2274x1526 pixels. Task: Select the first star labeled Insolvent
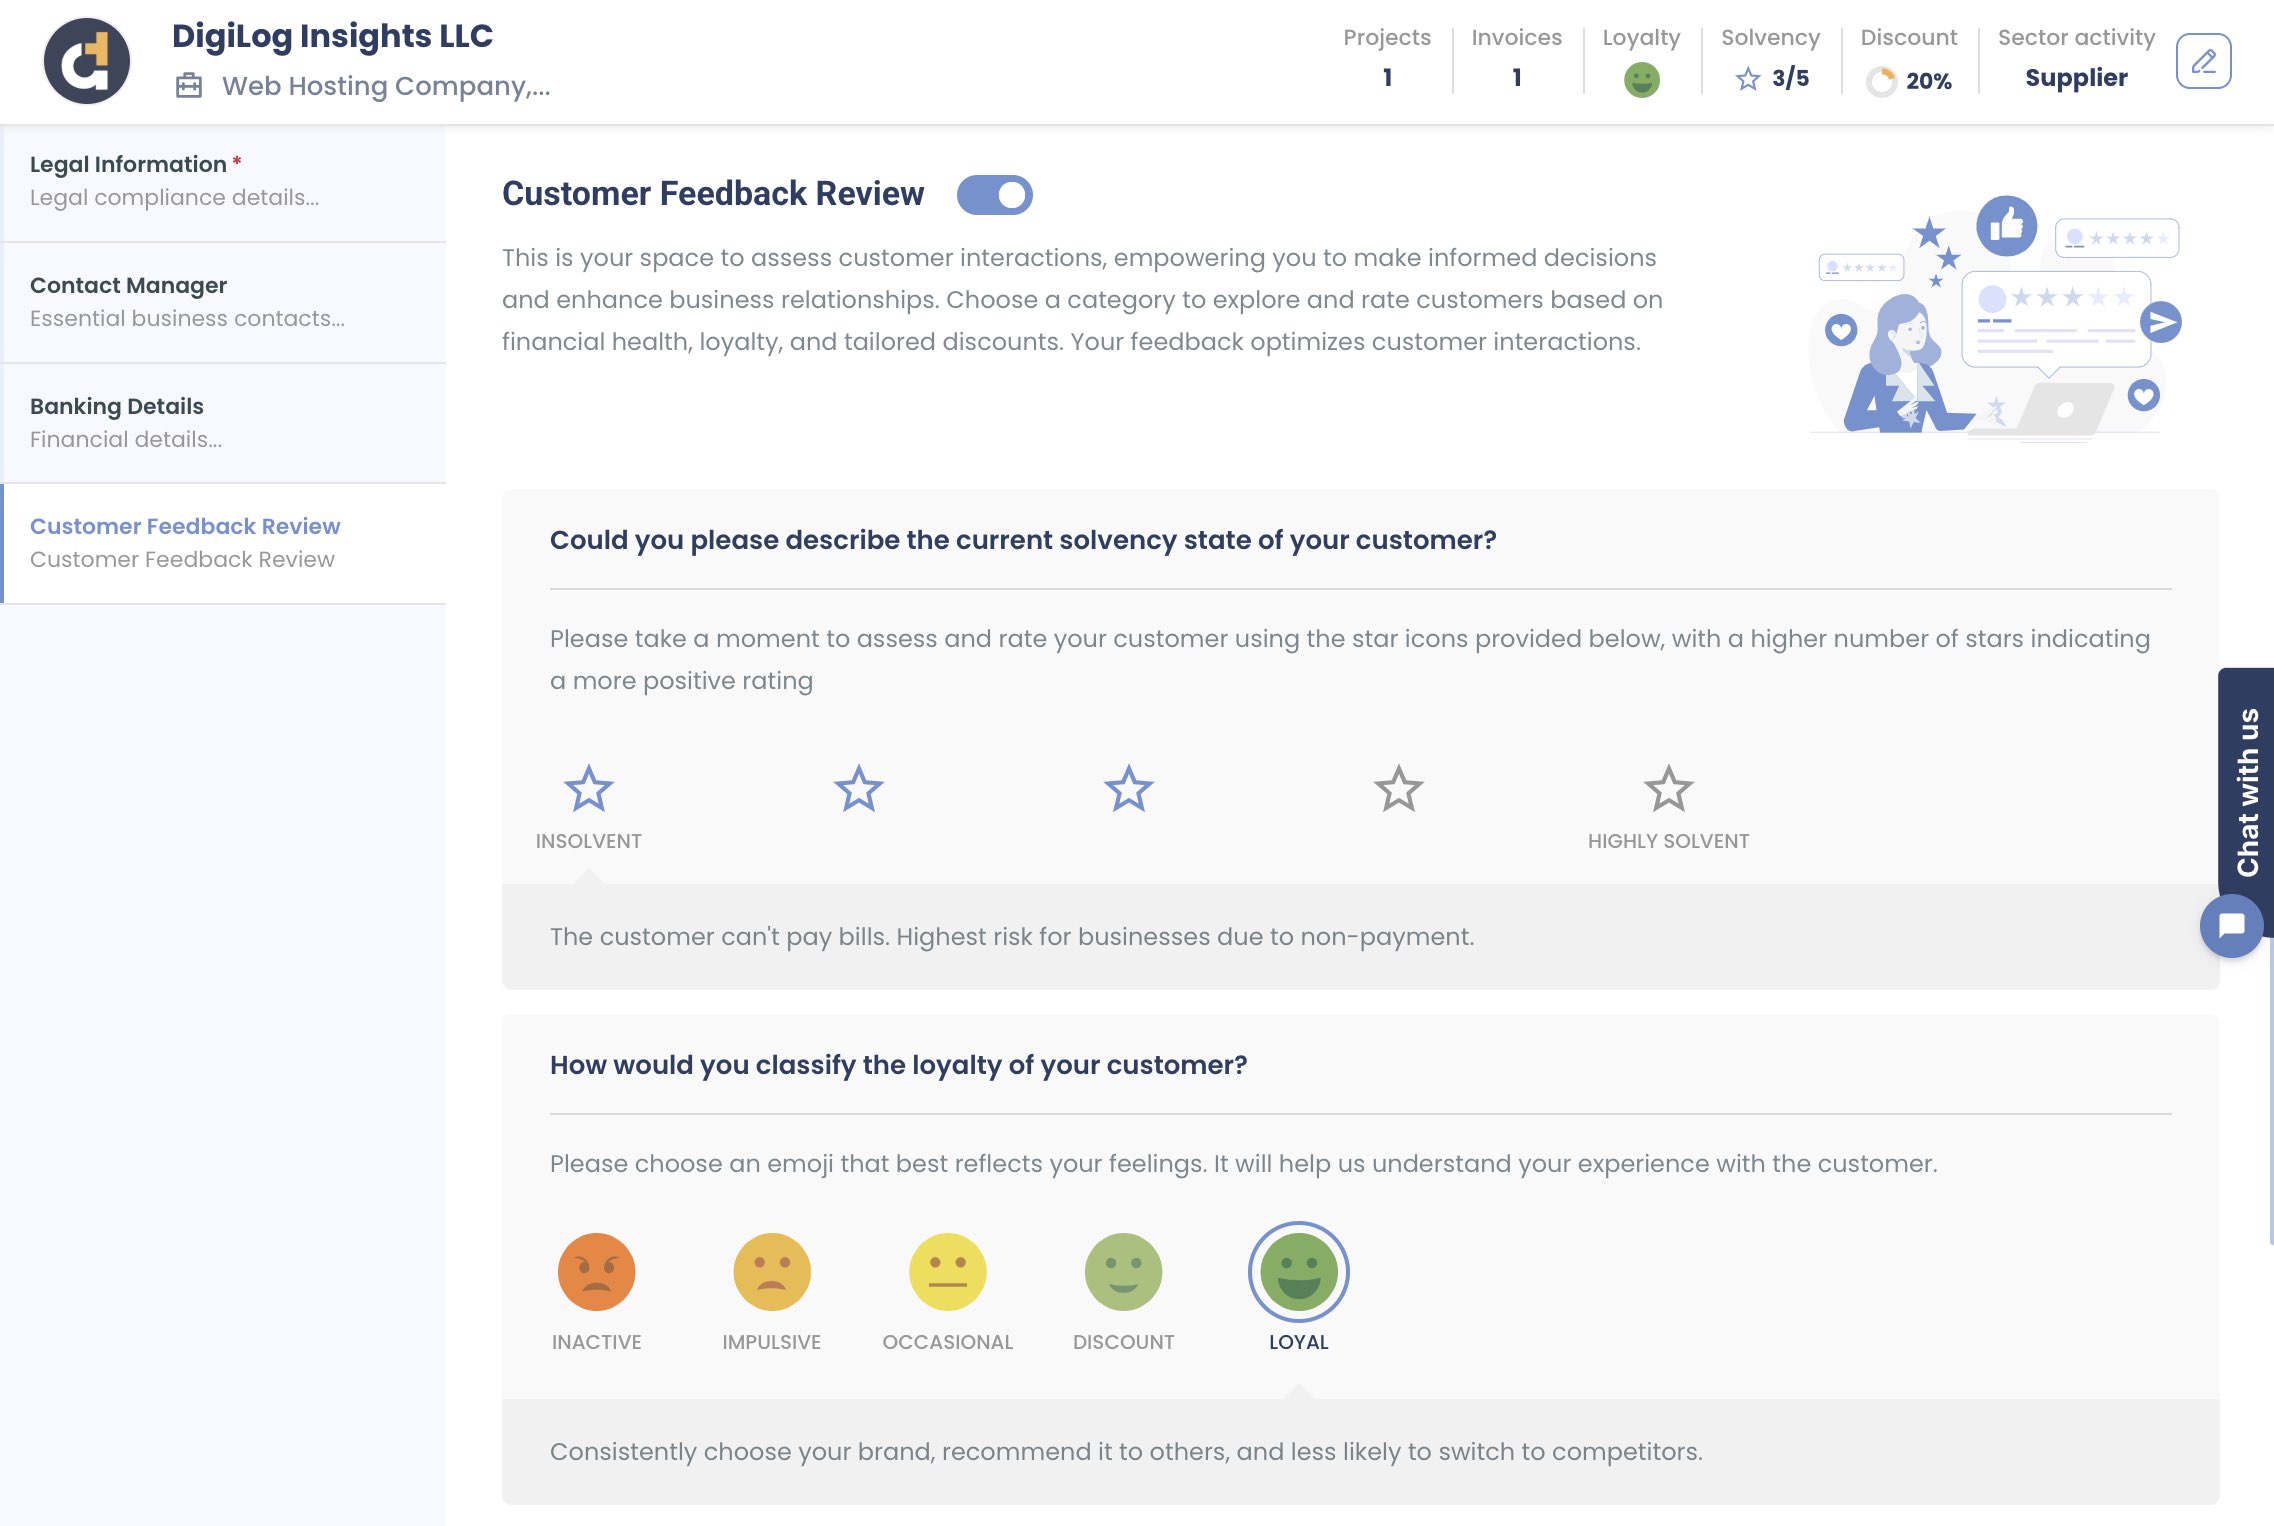pos(589,789)
